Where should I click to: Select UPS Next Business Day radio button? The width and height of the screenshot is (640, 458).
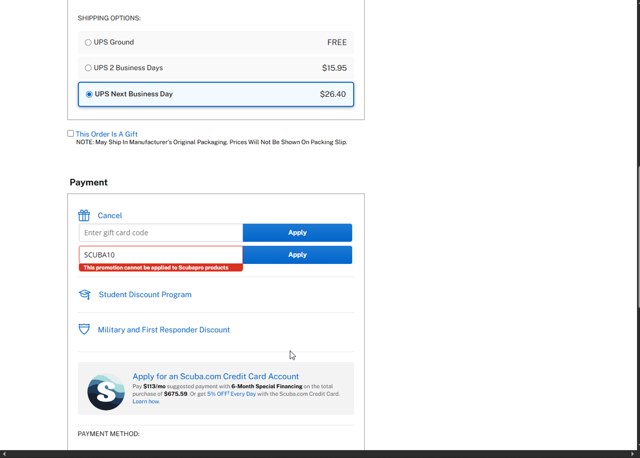click(89, 94)
